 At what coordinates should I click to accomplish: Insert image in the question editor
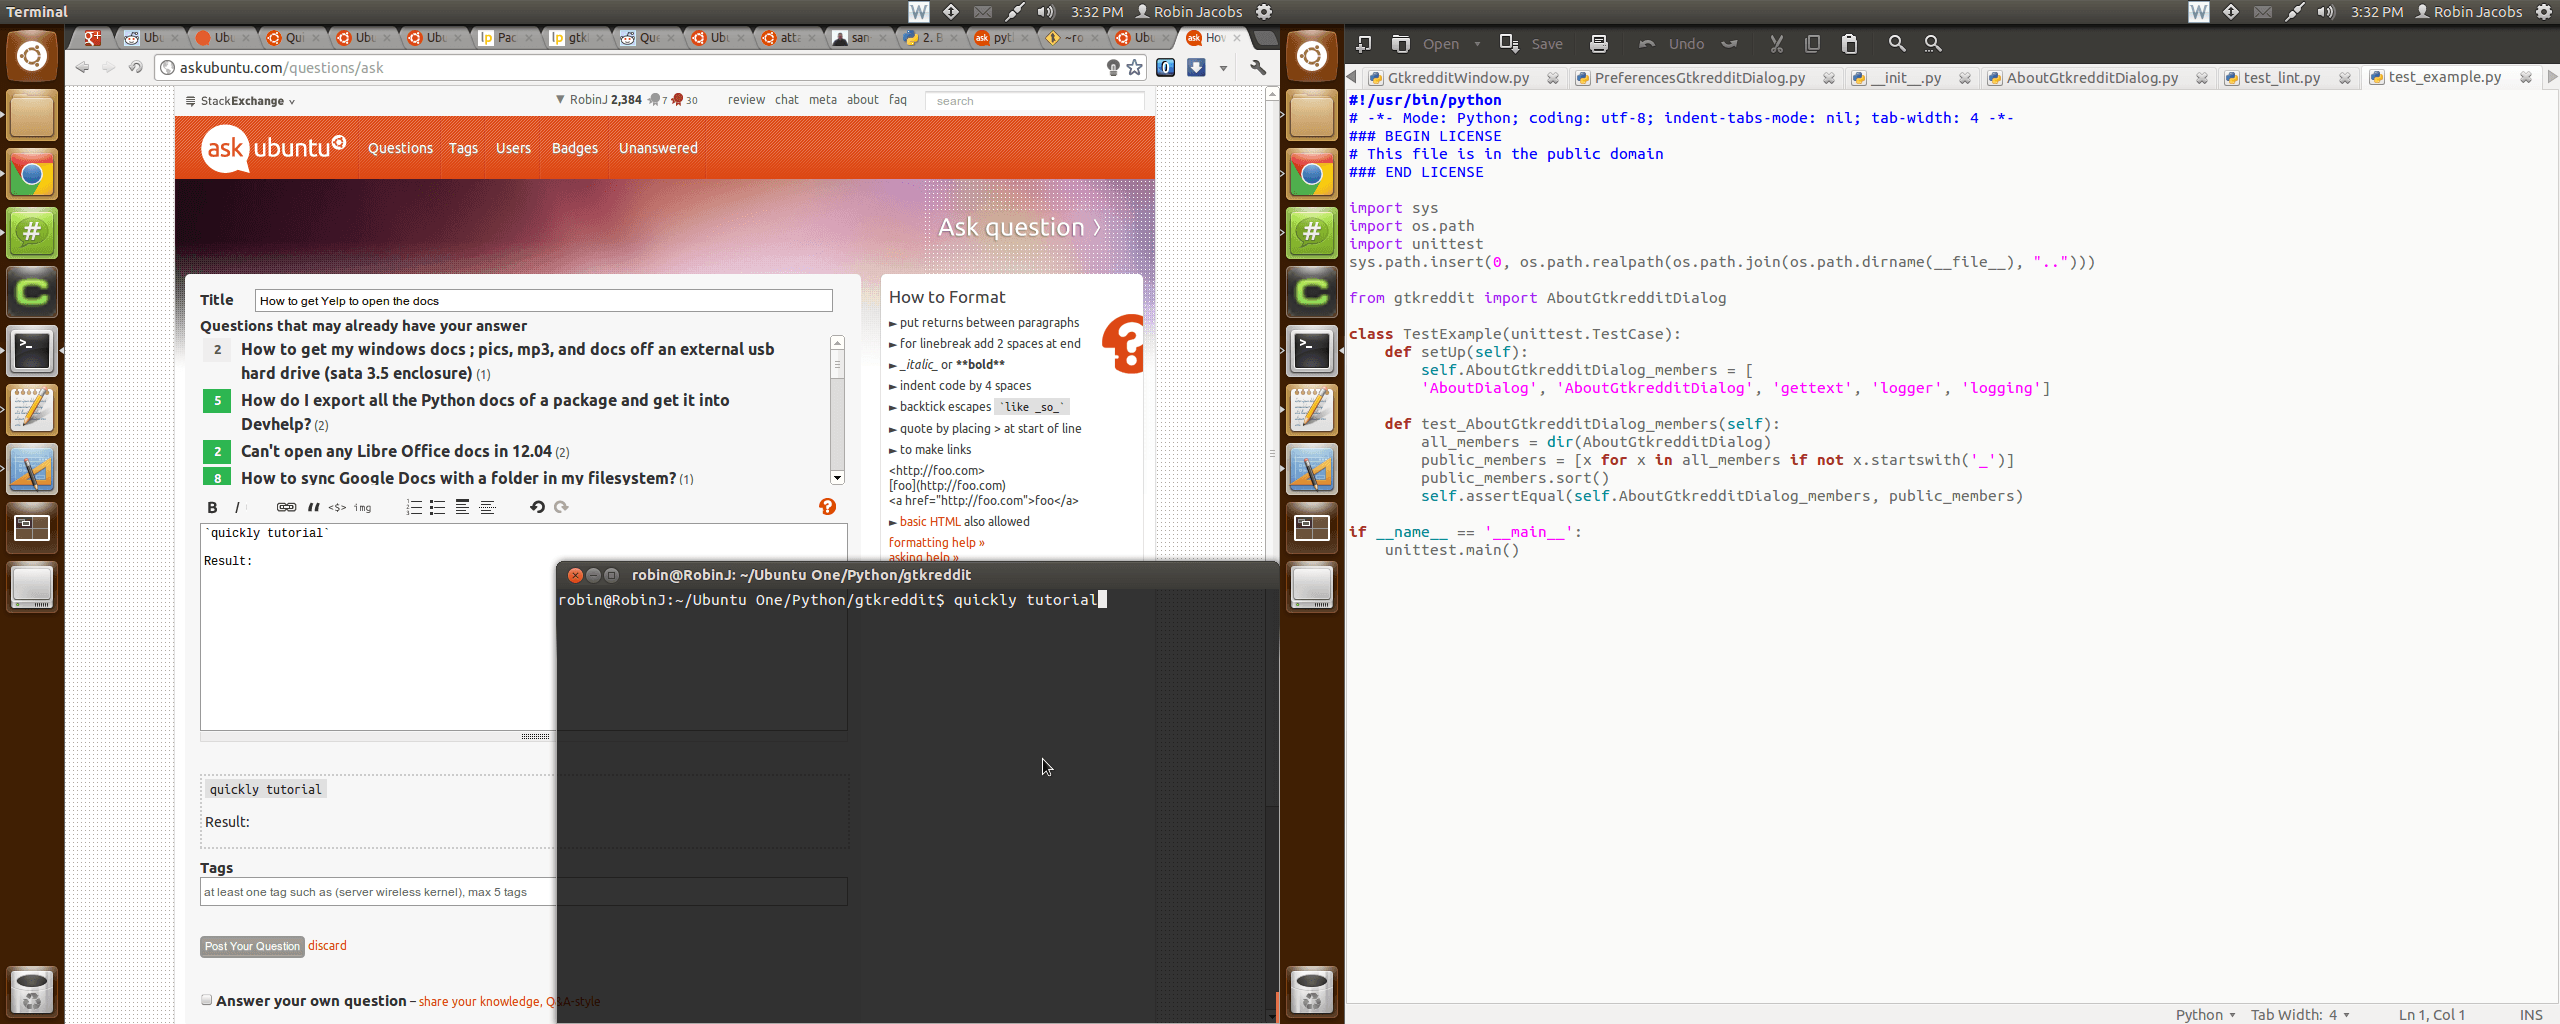pyautogui.click(x=362, y=507)
